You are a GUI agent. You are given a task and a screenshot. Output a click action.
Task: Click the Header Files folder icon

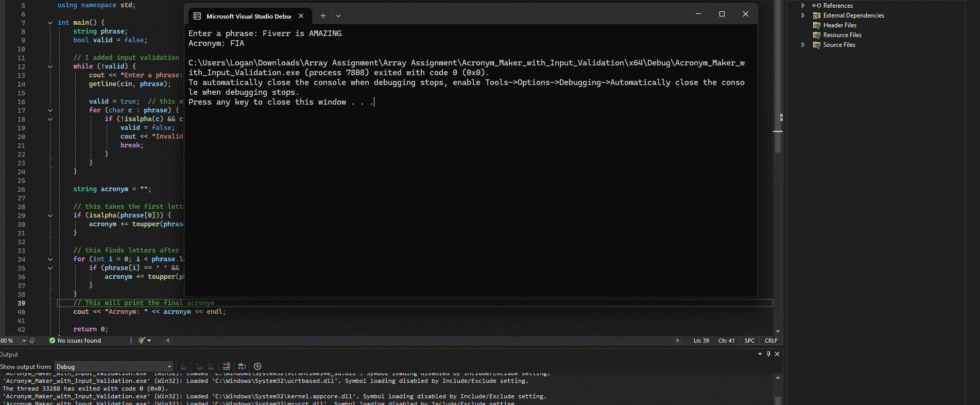point(816,25)
